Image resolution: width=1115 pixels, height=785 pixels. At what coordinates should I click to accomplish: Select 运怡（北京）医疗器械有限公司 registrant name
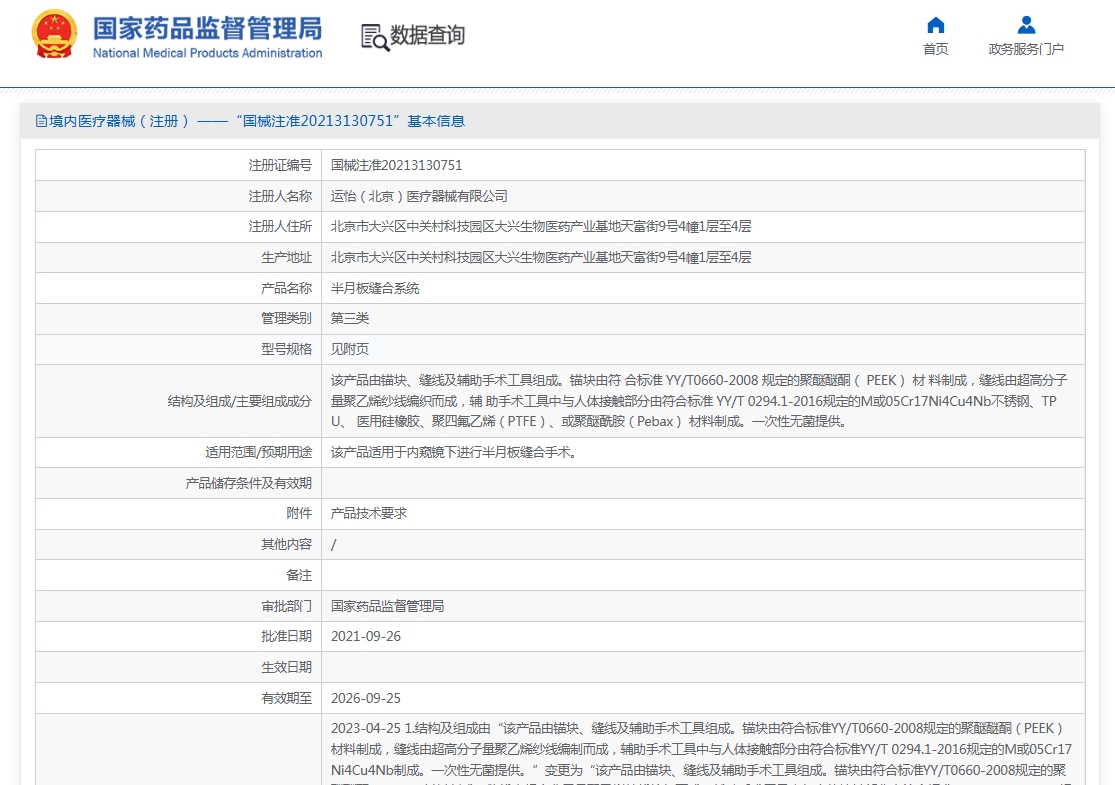click(x=419, y=196)
